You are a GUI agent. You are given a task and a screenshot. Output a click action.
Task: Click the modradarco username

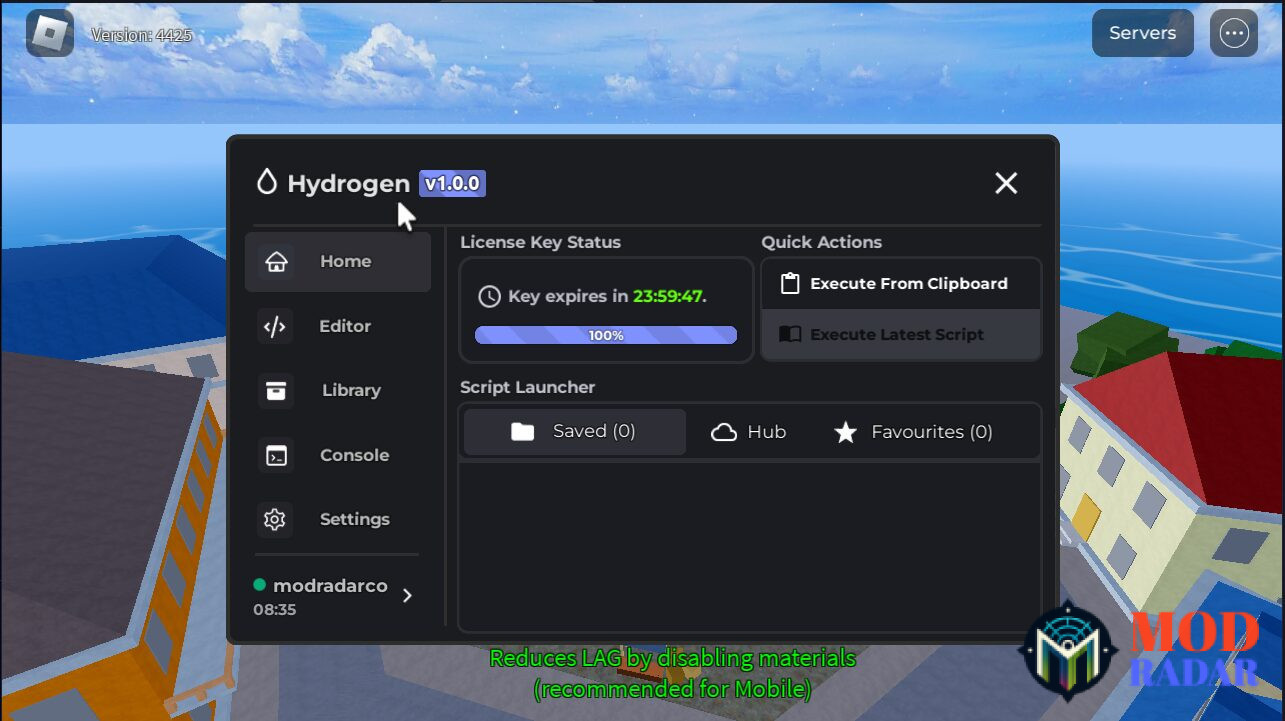(330, 586)
